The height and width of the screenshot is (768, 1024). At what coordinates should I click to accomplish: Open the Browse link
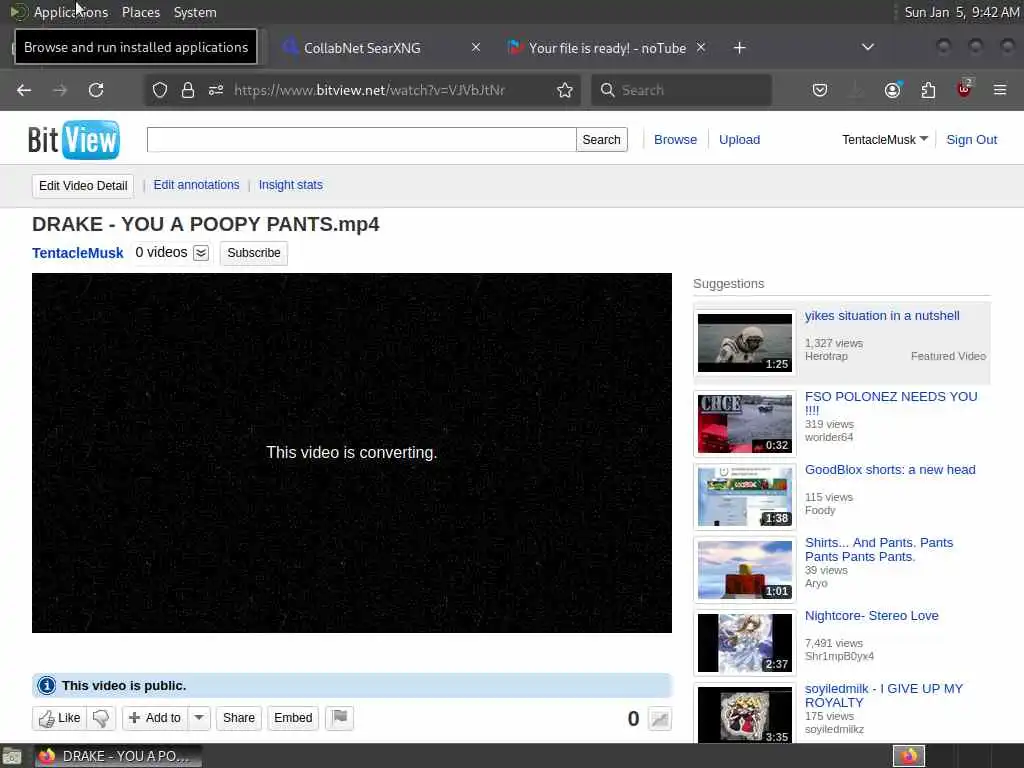tap(675, 139)
